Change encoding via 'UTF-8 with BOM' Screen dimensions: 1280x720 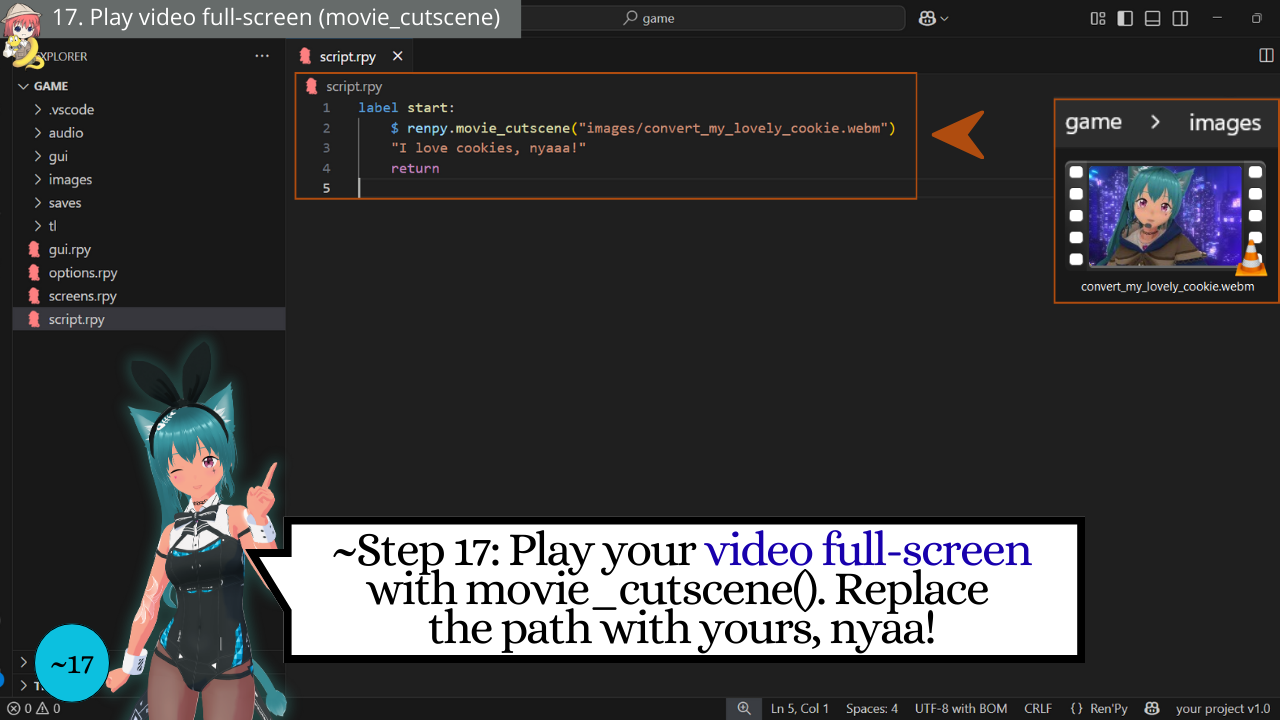tap(961, 709)
